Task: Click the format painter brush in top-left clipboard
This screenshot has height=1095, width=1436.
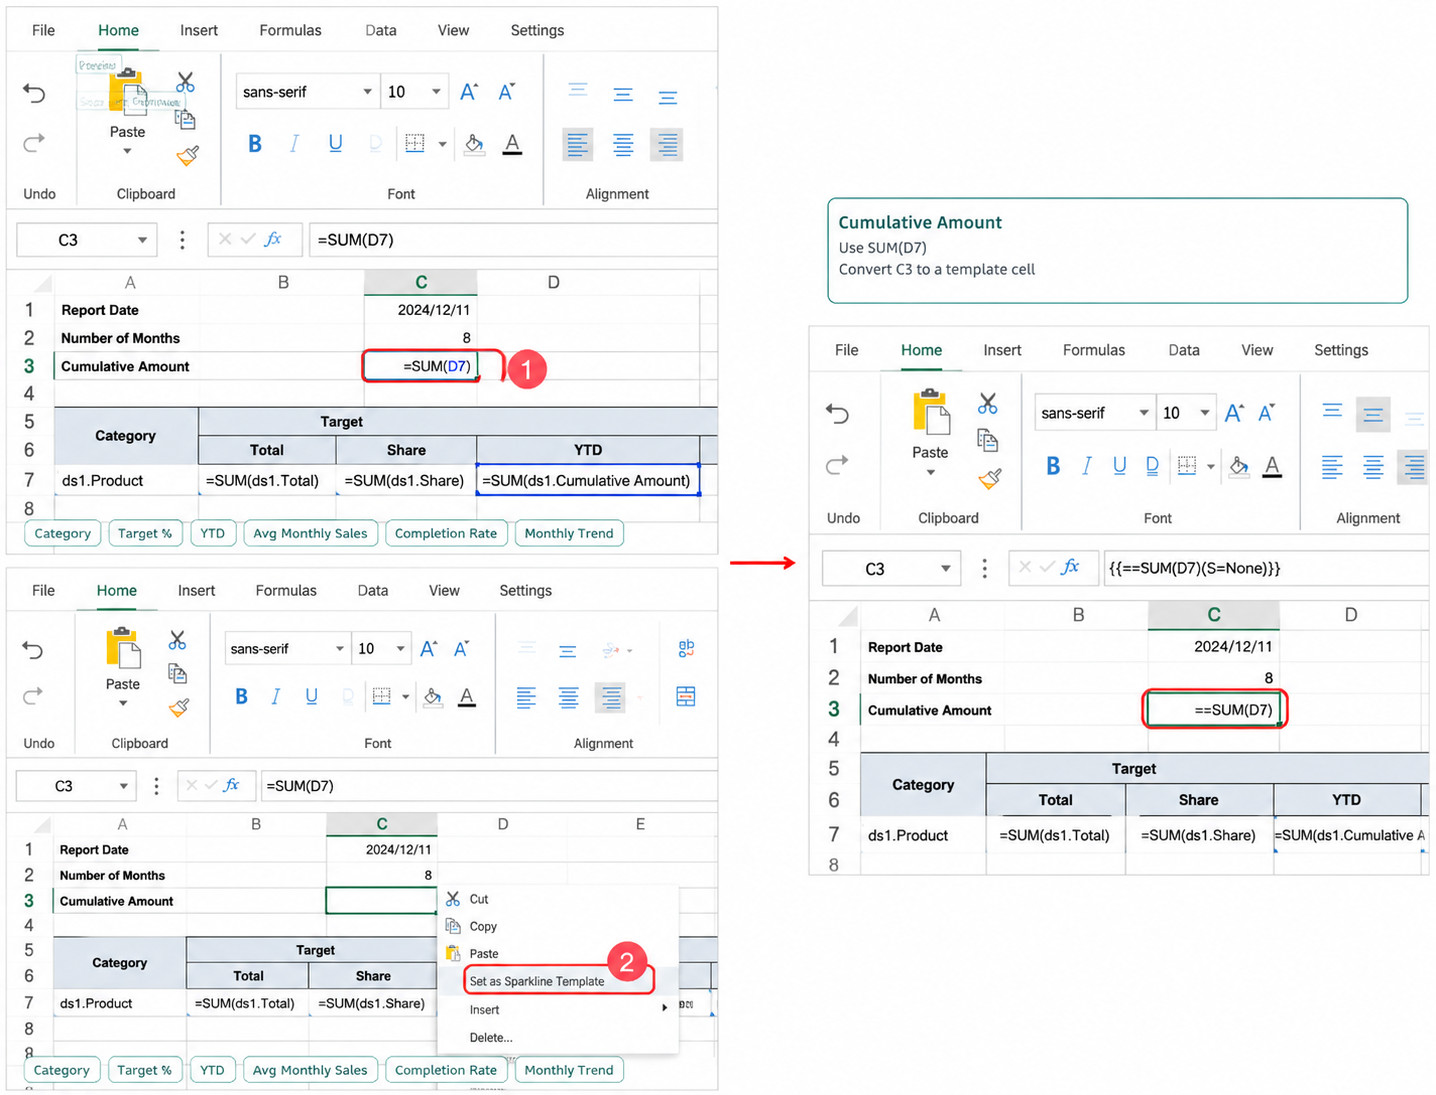Action: [187, 155]
